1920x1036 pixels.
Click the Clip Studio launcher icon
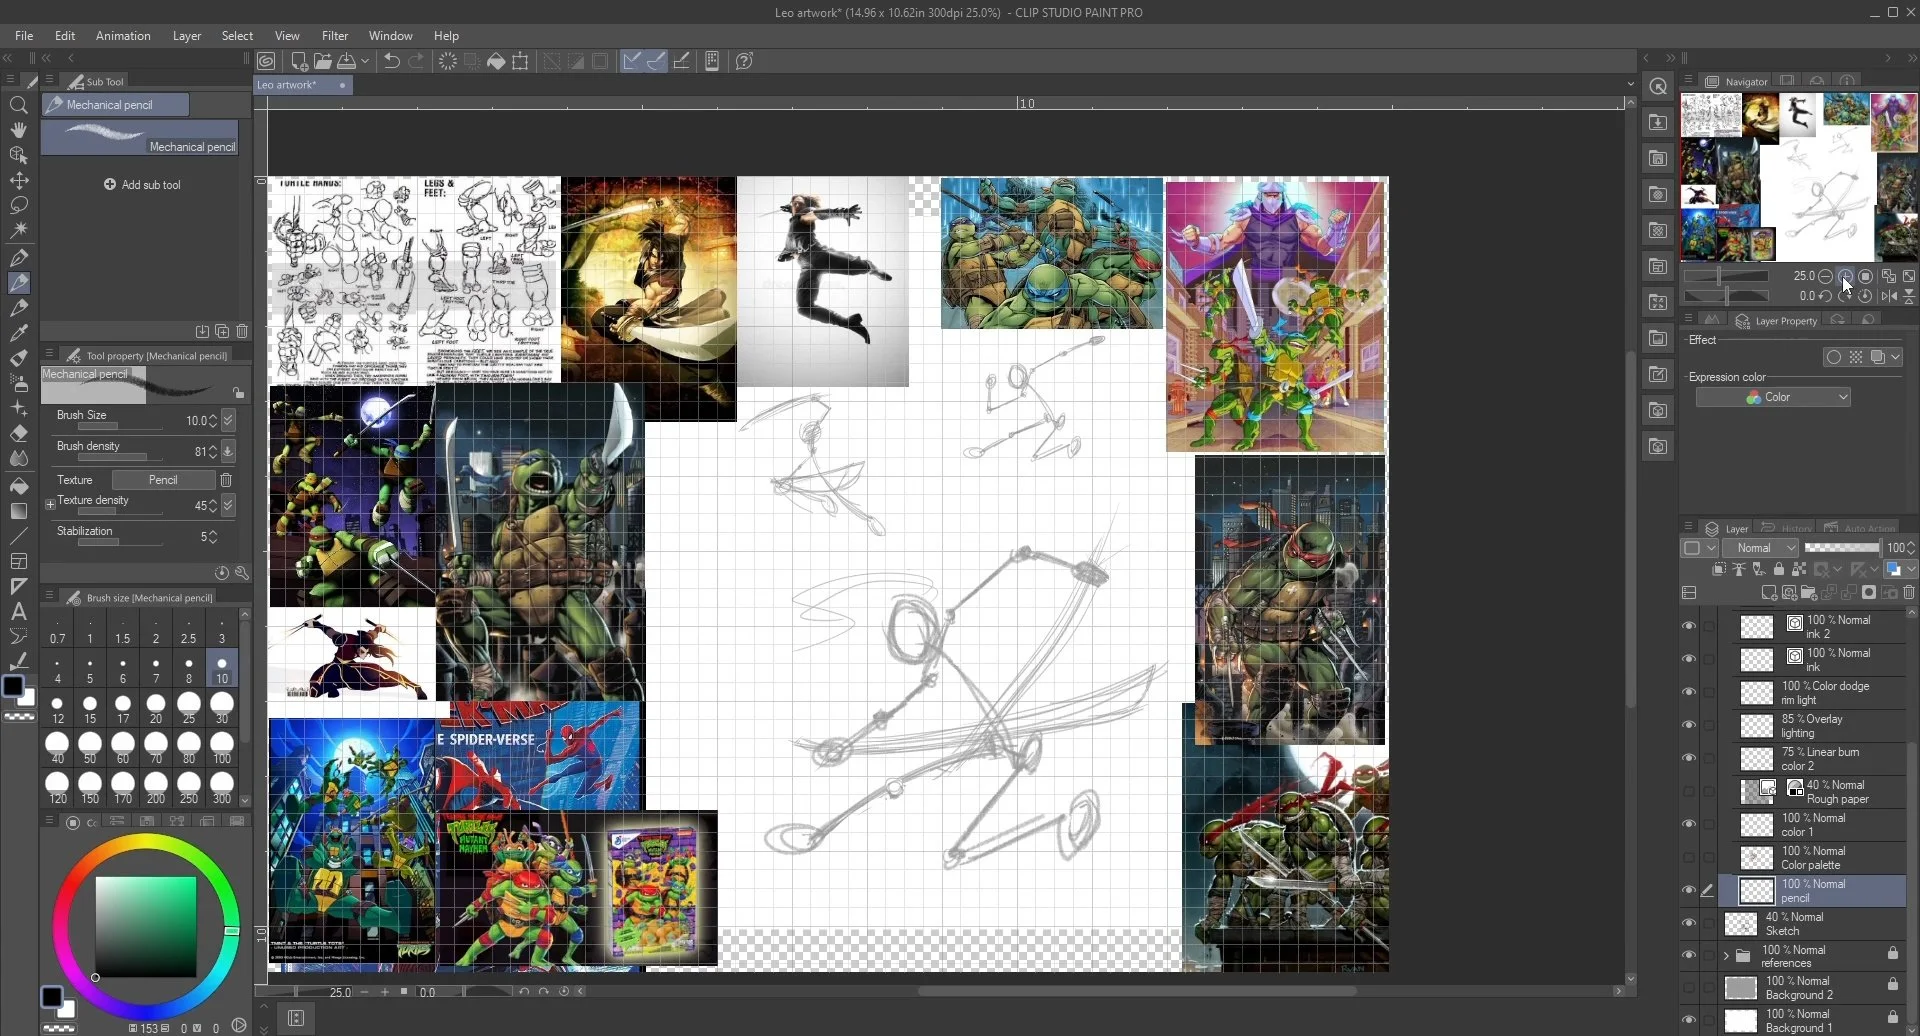click(266, 61)
